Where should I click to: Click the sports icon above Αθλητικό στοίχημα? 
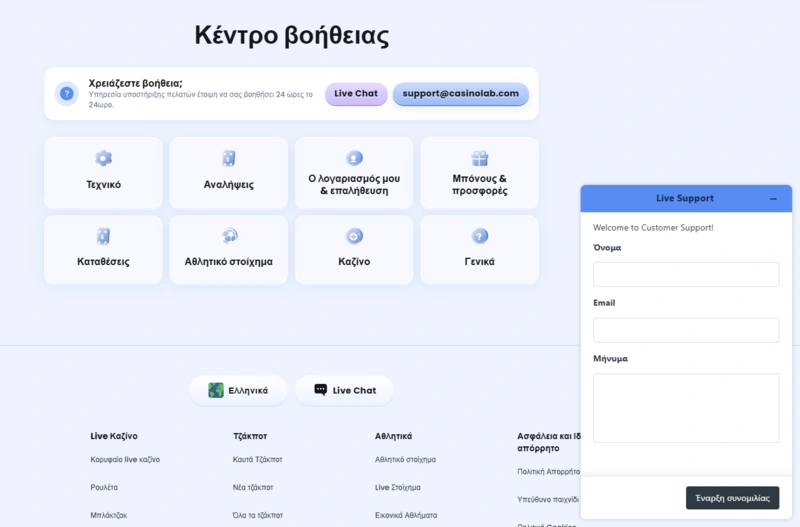tap(228, 236)
